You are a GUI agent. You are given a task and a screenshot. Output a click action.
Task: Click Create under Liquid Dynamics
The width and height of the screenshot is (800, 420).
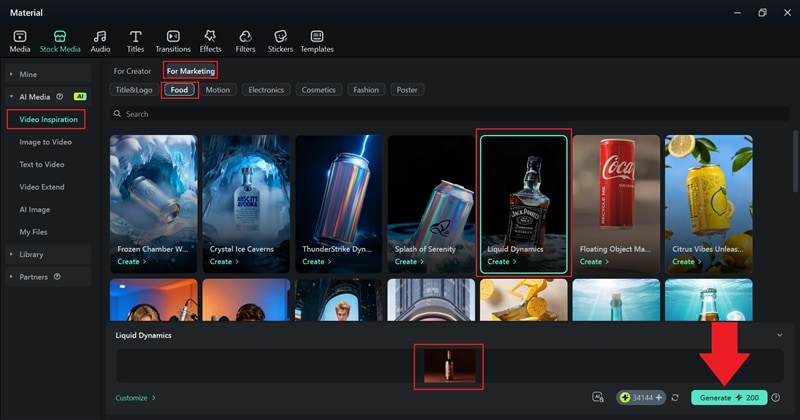click(x=502, y=261)
